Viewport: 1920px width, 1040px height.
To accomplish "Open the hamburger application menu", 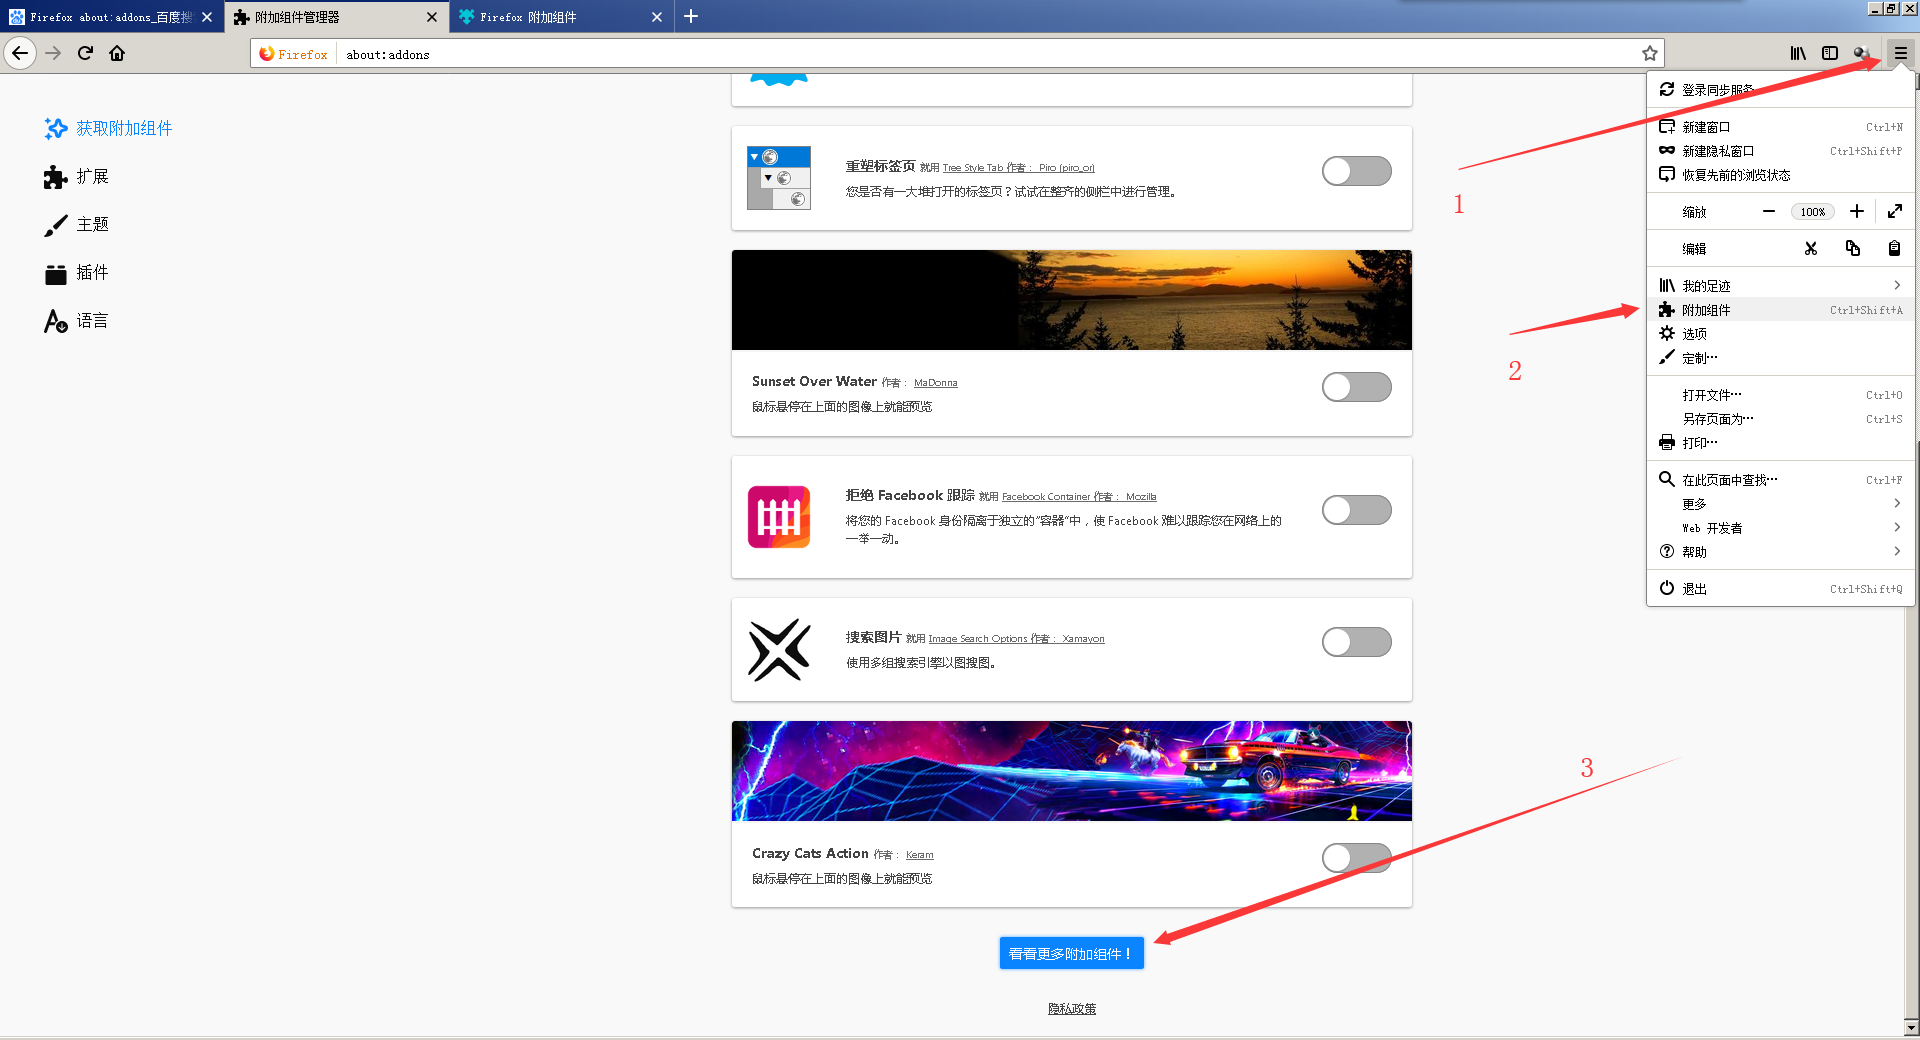I will [1900, 53].
